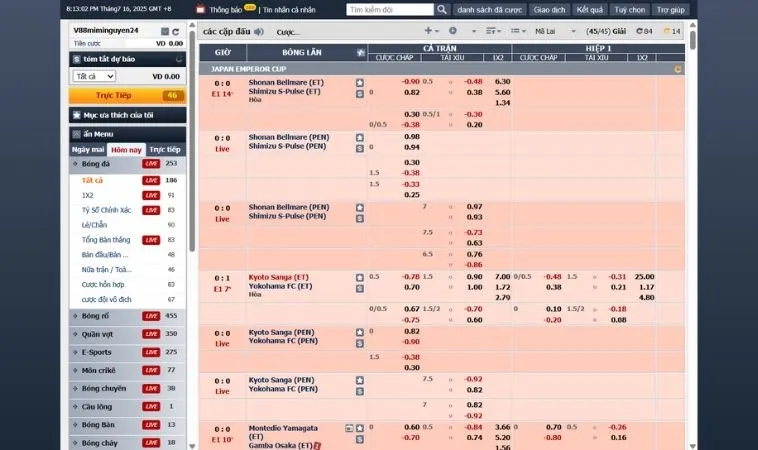This screenshot has width=758, height=450.
Task: Open the Tuỳ chọn menu
Action: 629,10
